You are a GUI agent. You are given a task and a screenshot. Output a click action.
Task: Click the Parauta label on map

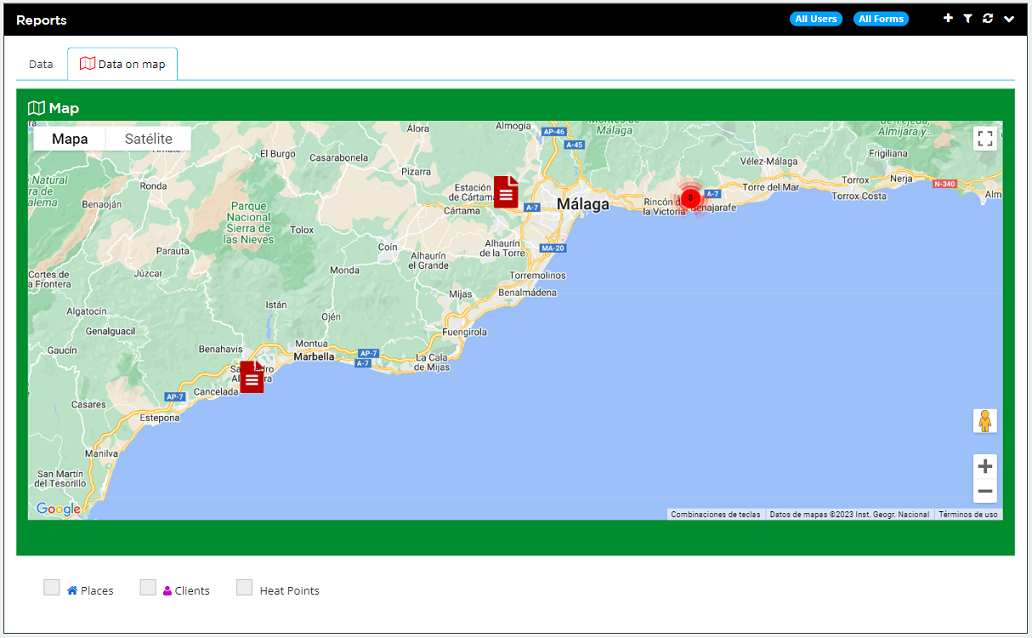(x=172, y=251)
